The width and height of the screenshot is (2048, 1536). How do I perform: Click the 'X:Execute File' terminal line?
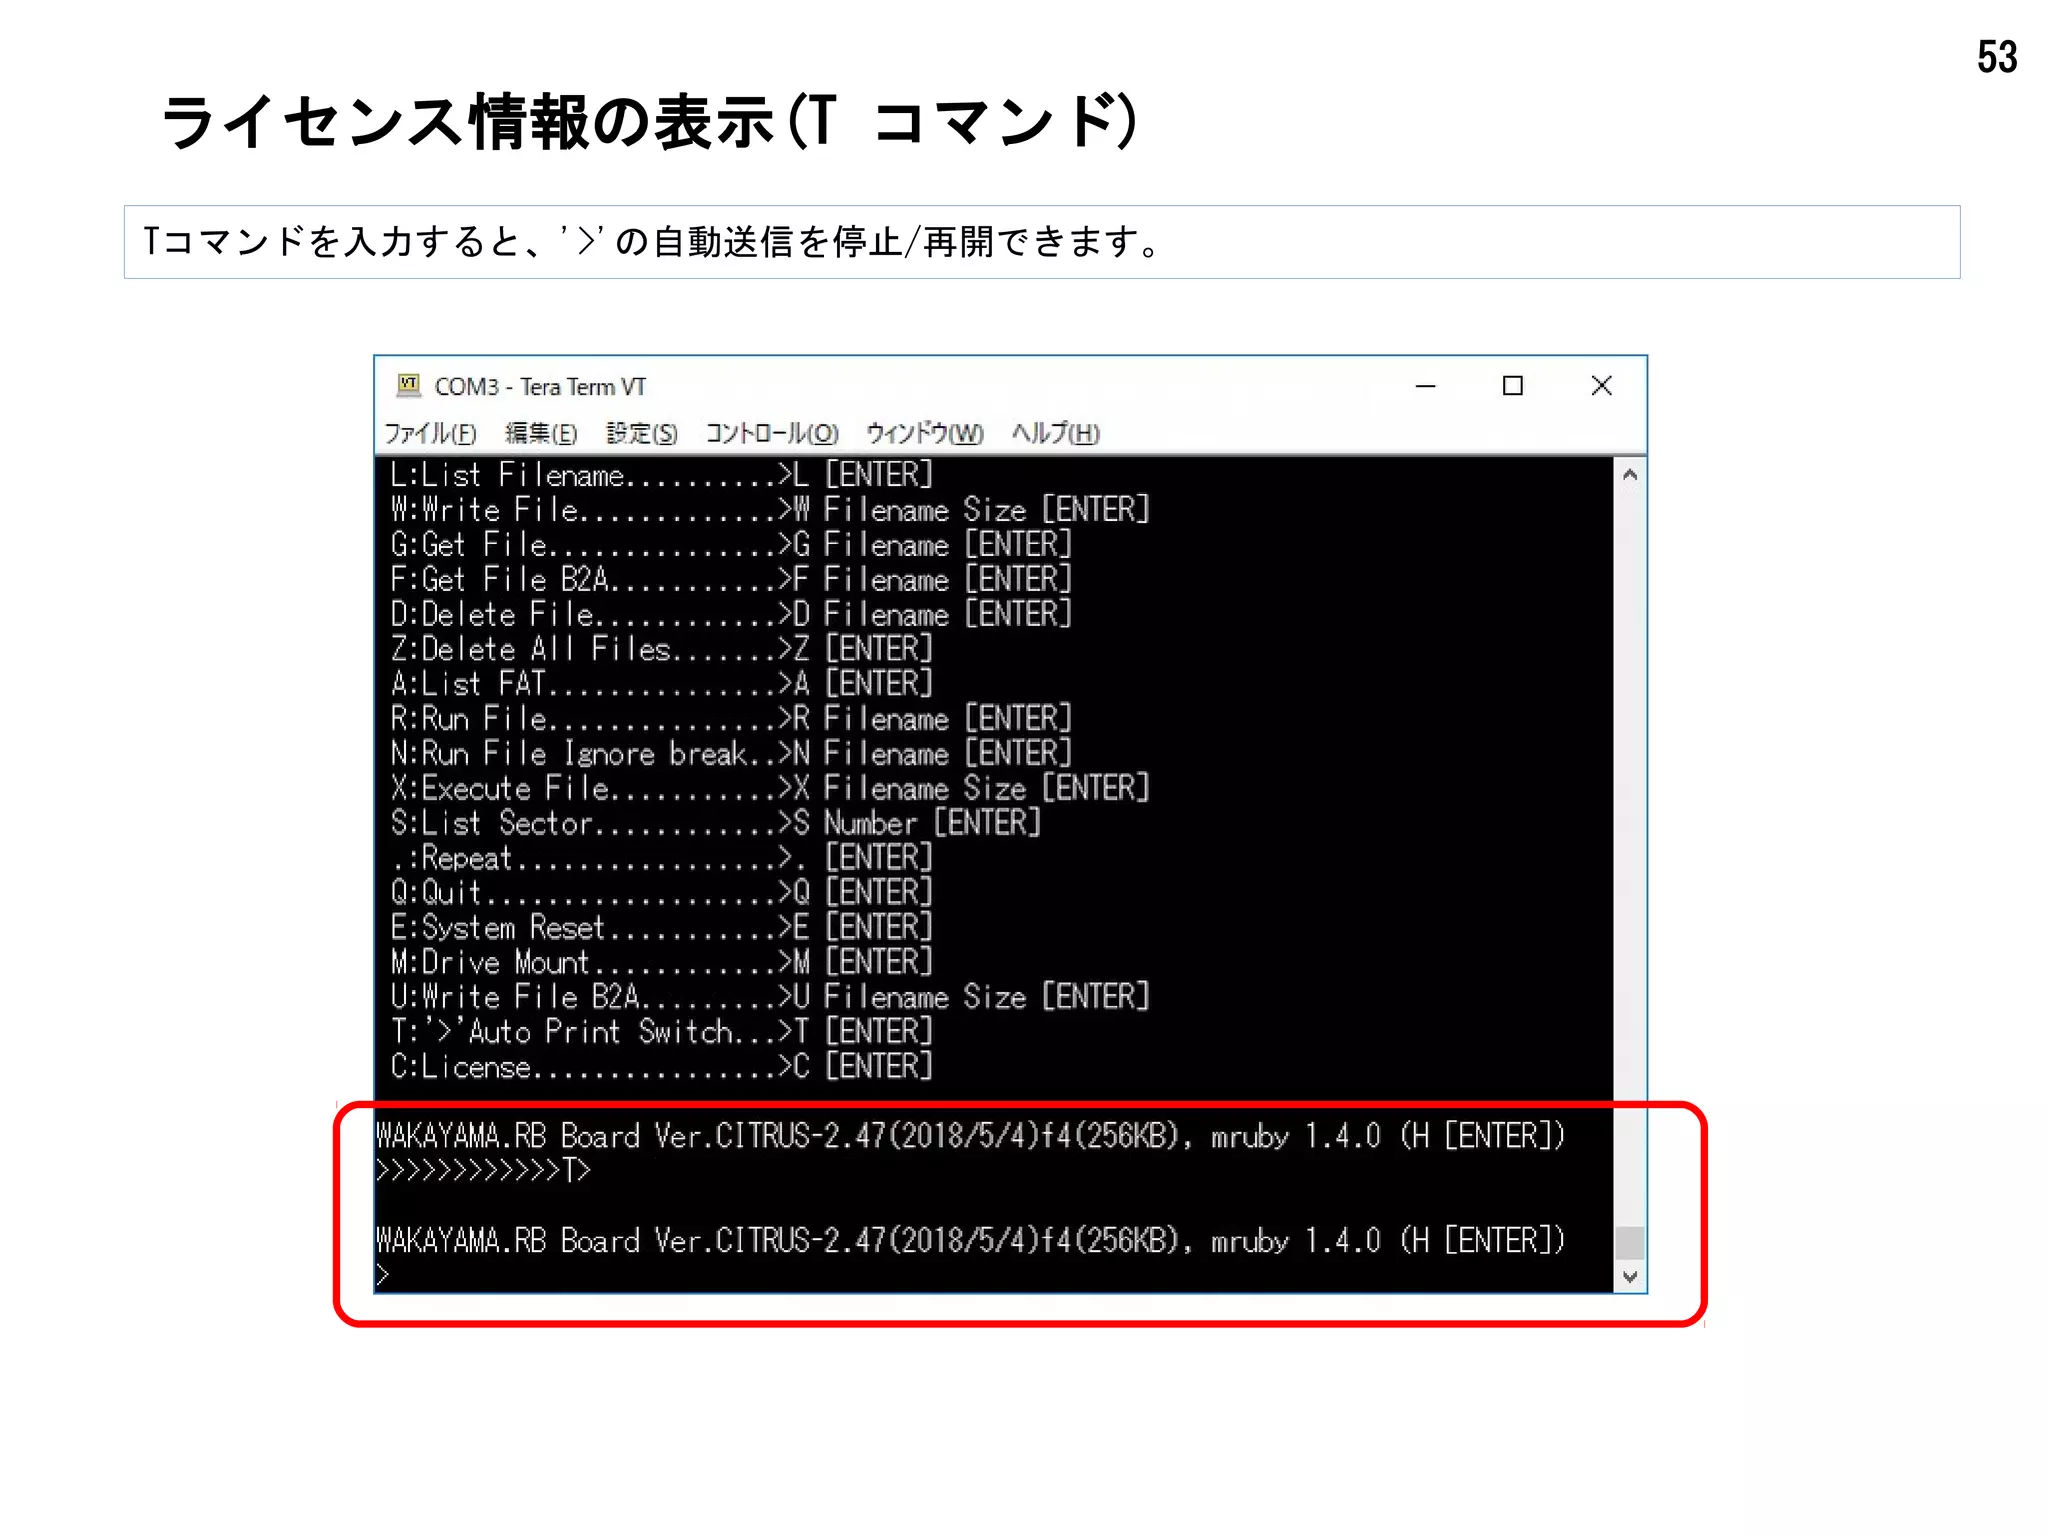[770, 788]
